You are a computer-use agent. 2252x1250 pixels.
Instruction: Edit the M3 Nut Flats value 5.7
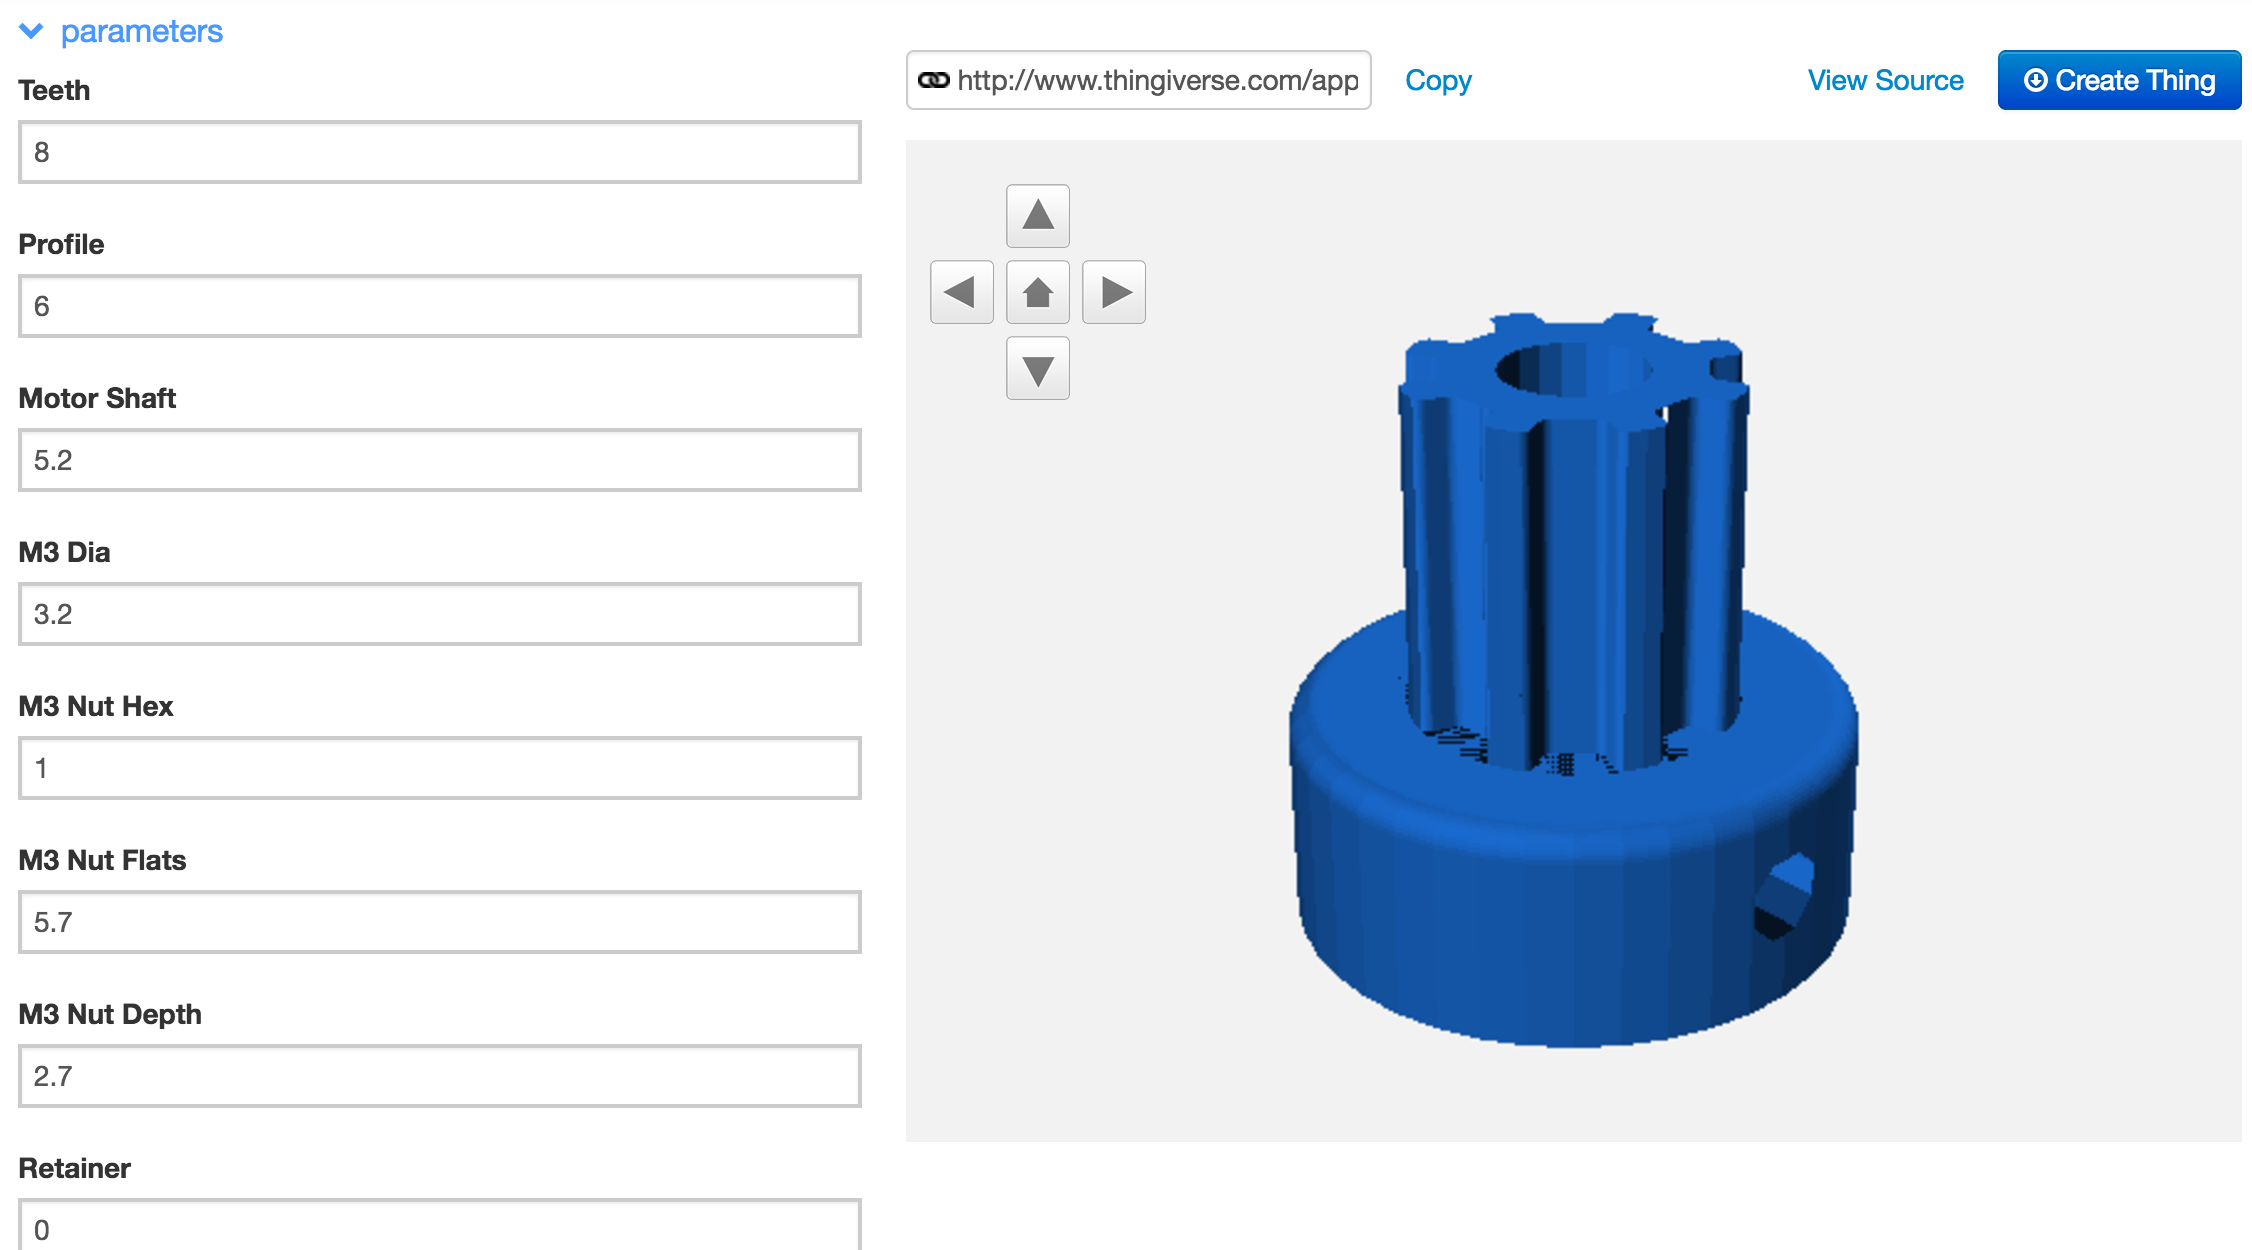(x=439, y=922)
